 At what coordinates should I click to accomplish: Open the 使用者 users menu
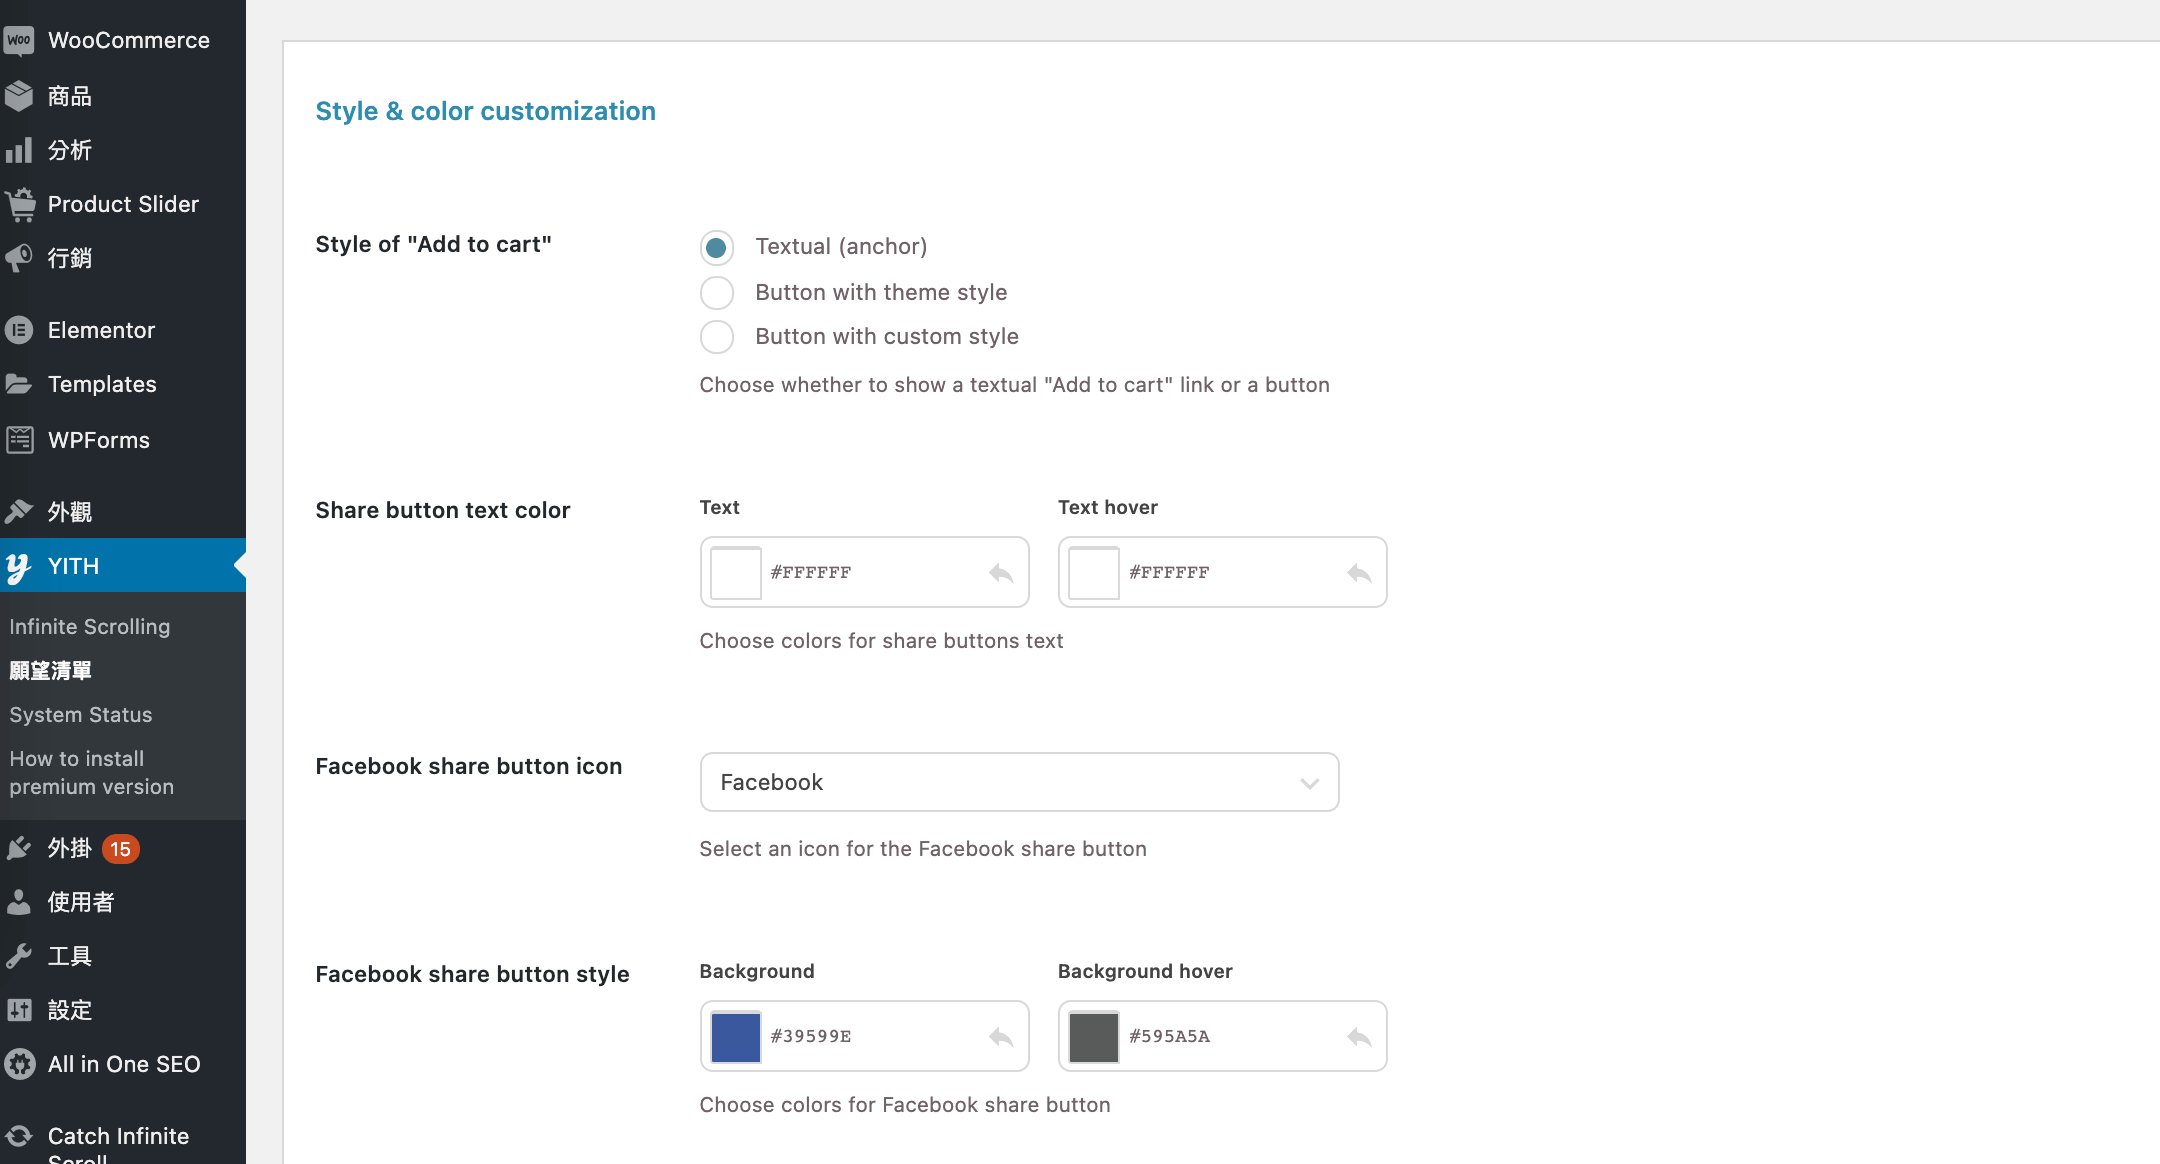(x=81, y=902)
